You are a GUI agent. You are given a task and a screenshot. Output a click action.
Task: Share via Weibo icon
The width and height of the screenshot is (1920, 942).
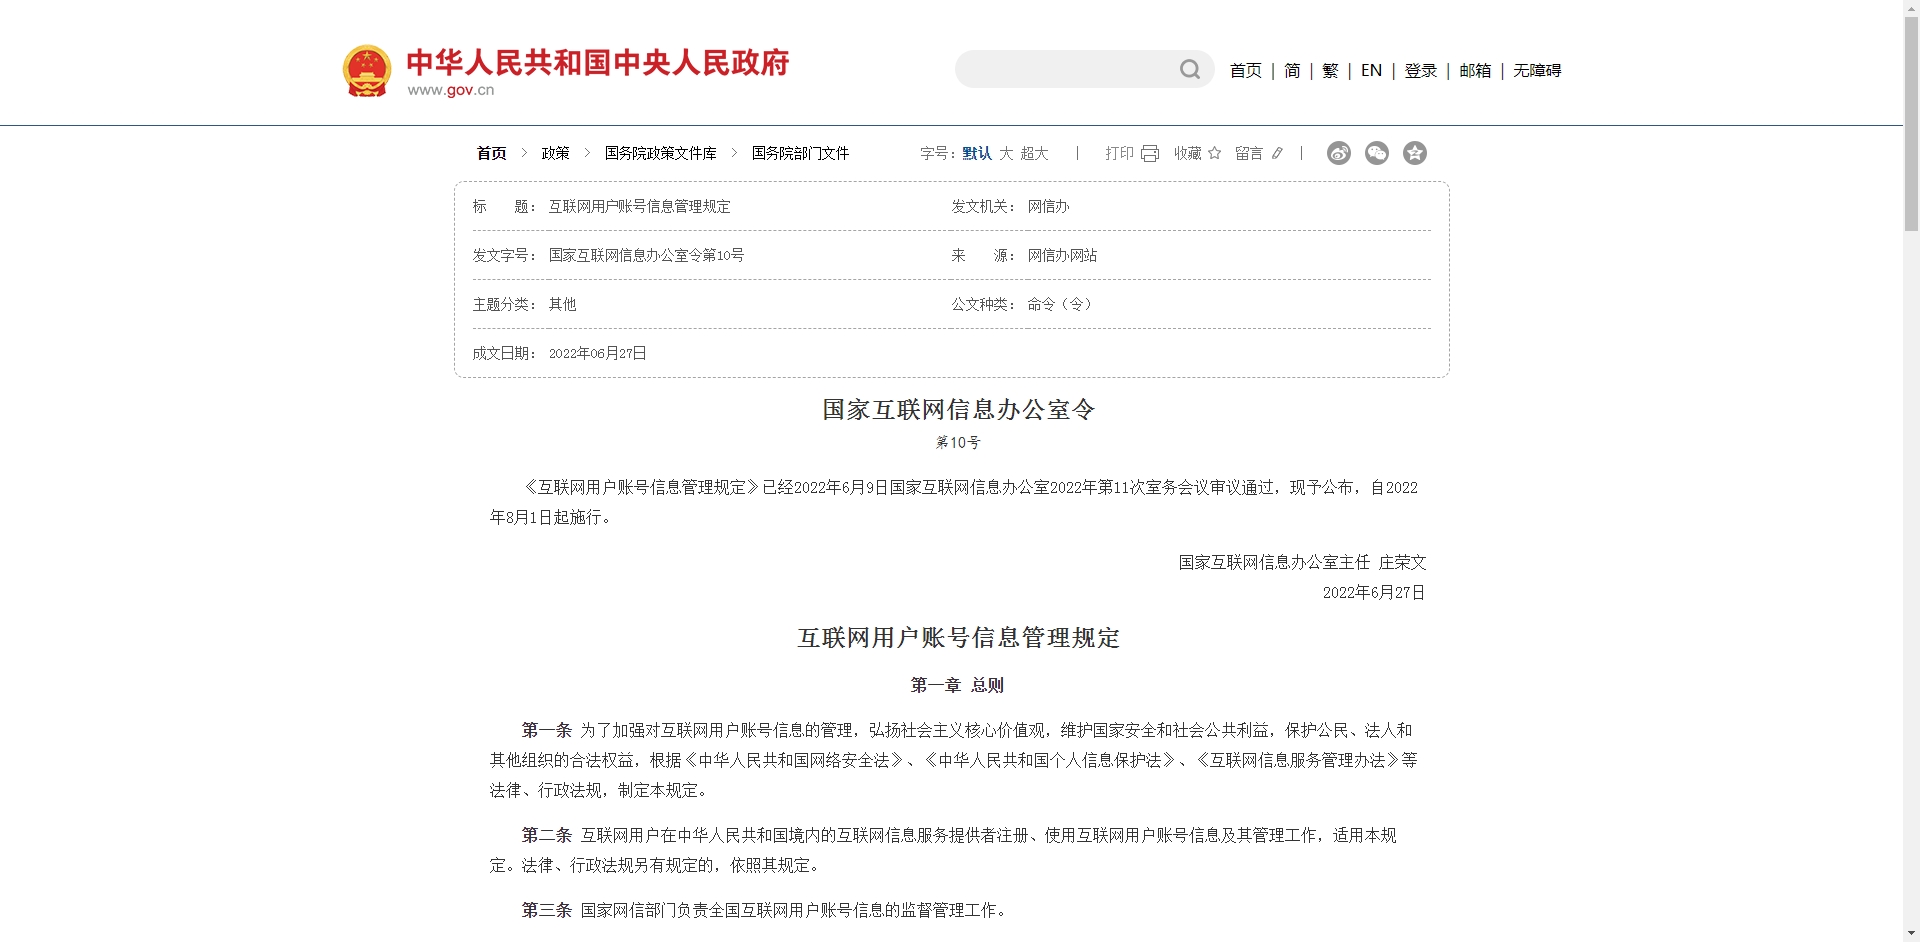(x=1339, y=153)
